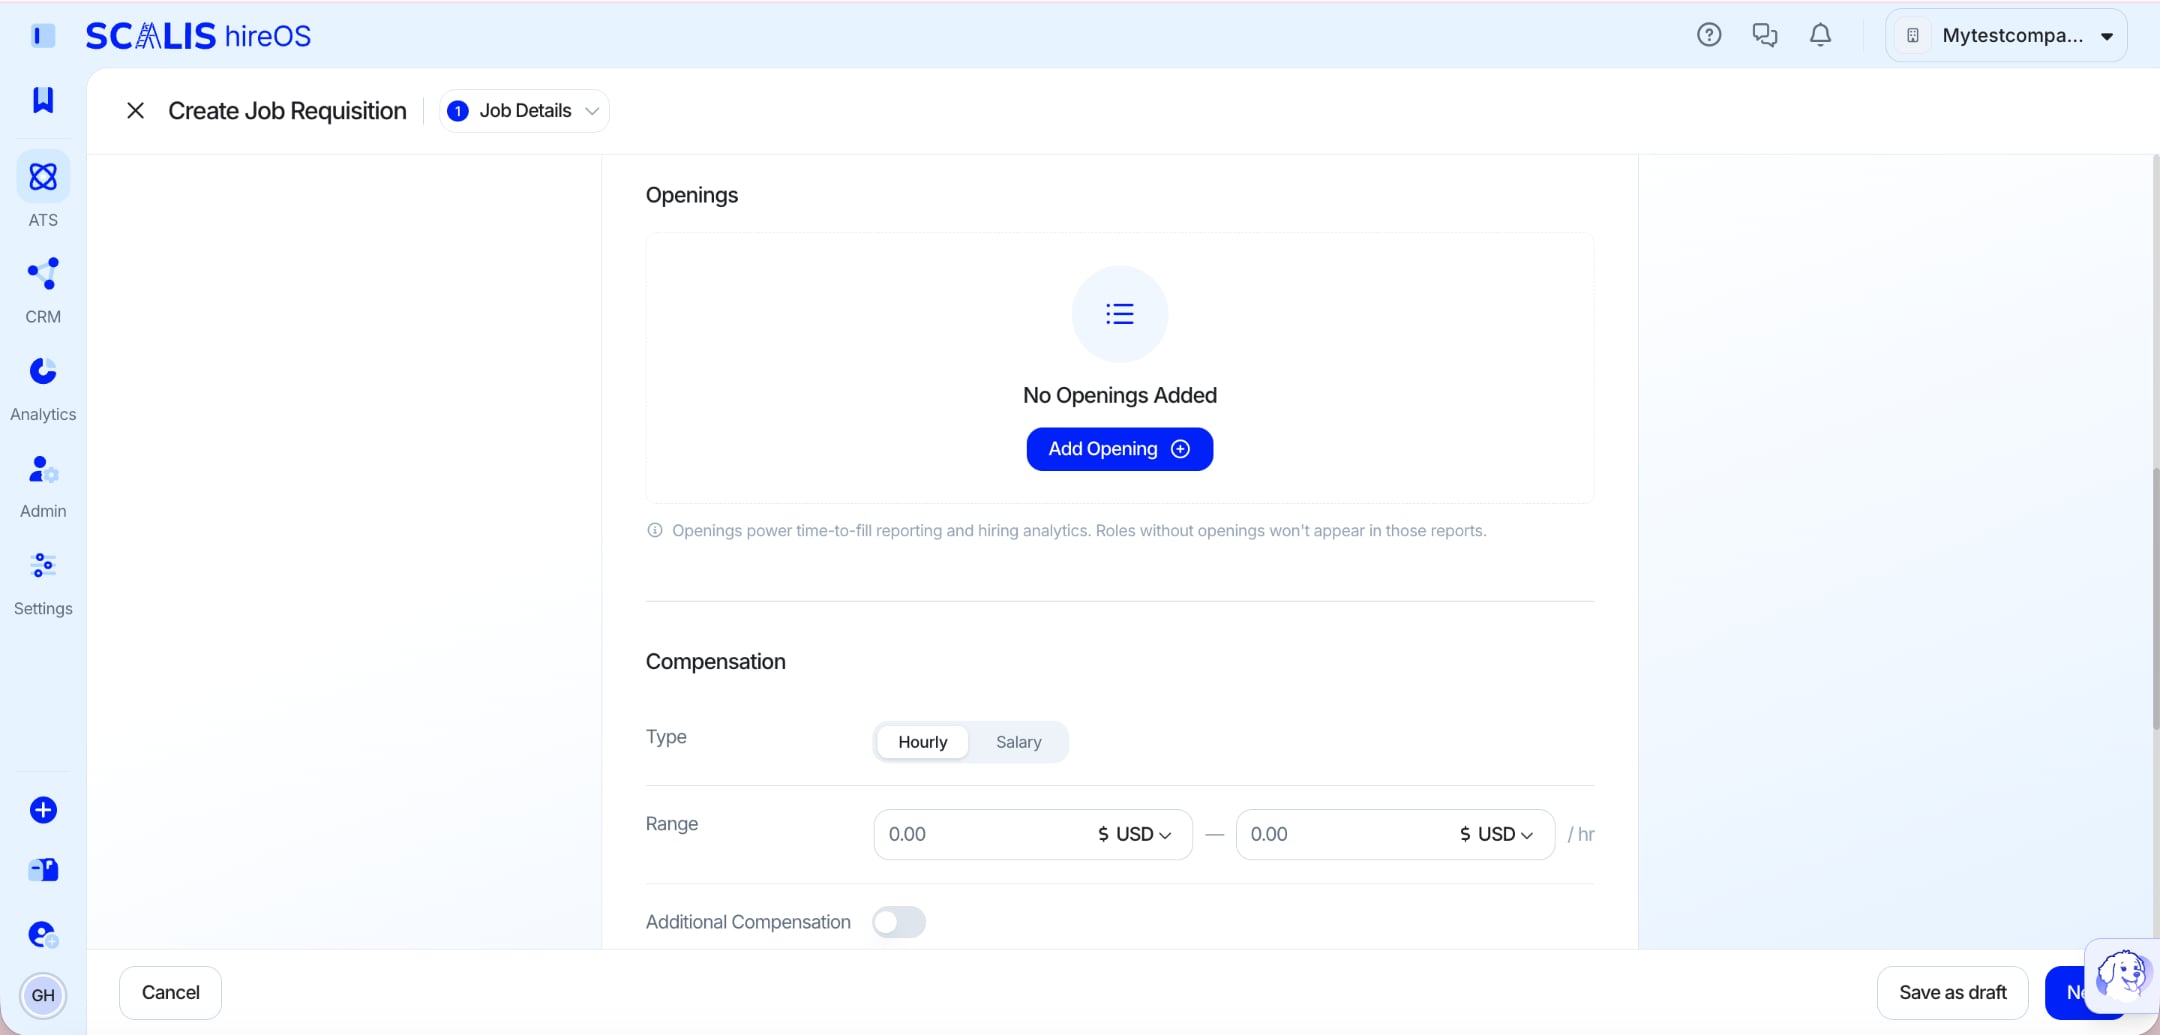This screenshot has width=2160, height=1035.
Task: Click the Additional Compensation label
Action: (748, 922)
